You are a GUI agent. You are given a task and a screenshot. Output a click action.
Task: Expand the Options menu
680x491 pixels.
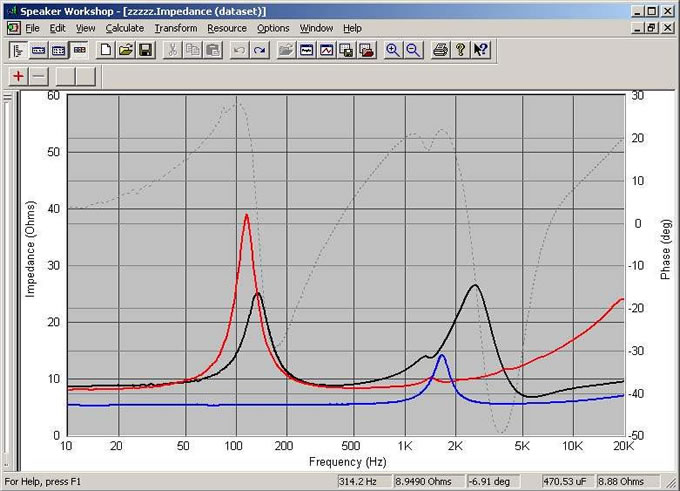[273, 28]
